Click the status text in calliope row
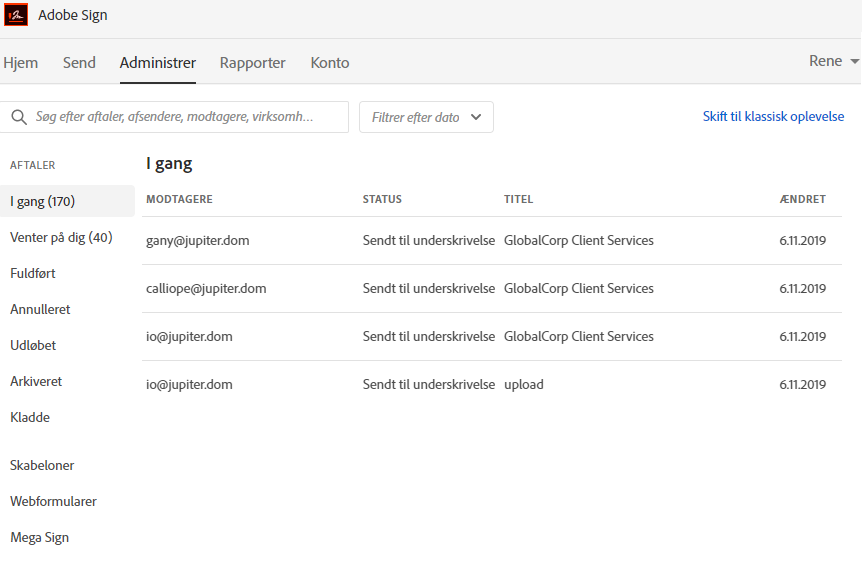The height and width of the screenshot is (583, 862). click(x=429, y=288)
